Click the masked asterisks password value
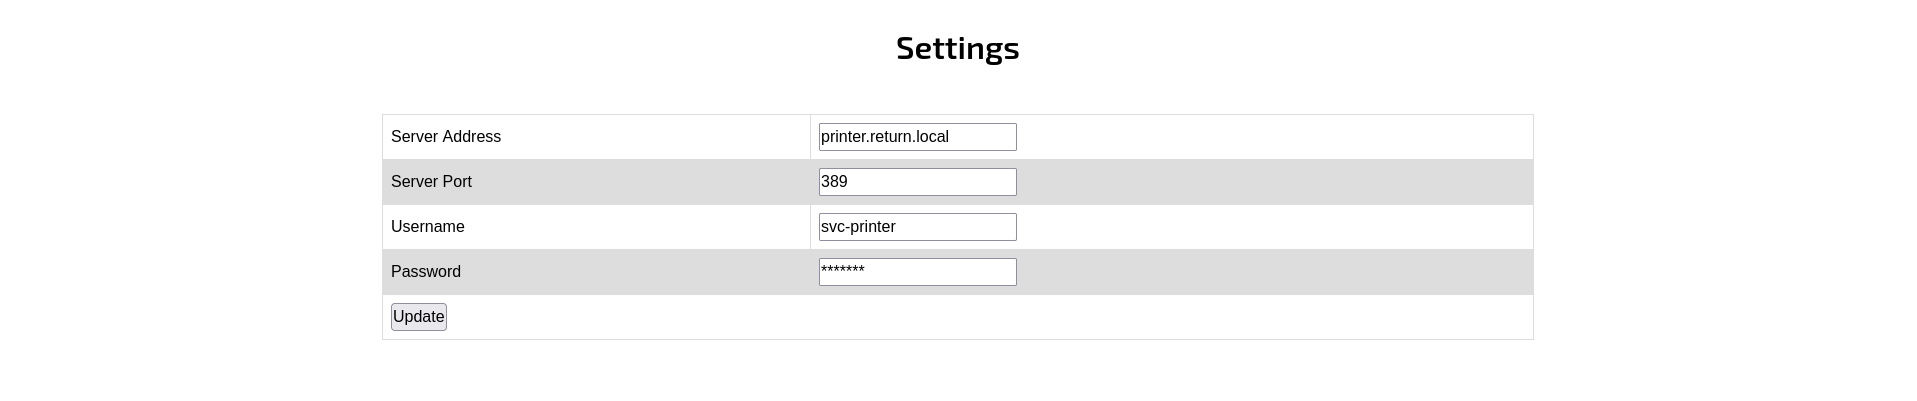This screenshot has width=1917, height=401. (x=842, y=270)
